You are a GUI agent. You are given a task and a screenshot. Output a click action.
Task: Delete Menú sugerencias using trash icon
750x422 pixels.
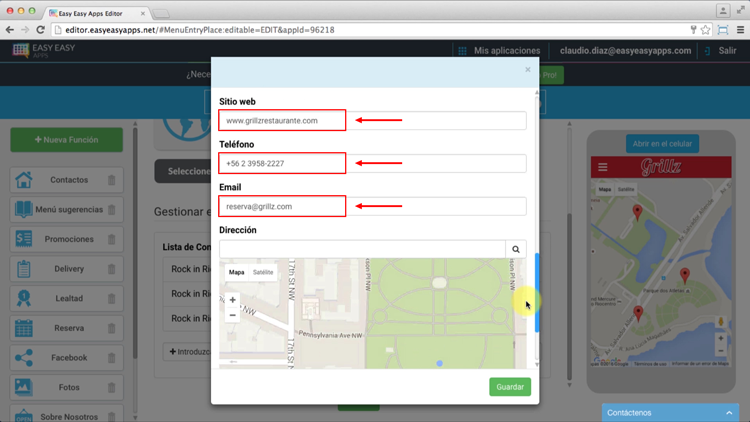pyautogui.click(x=111, y=210)
